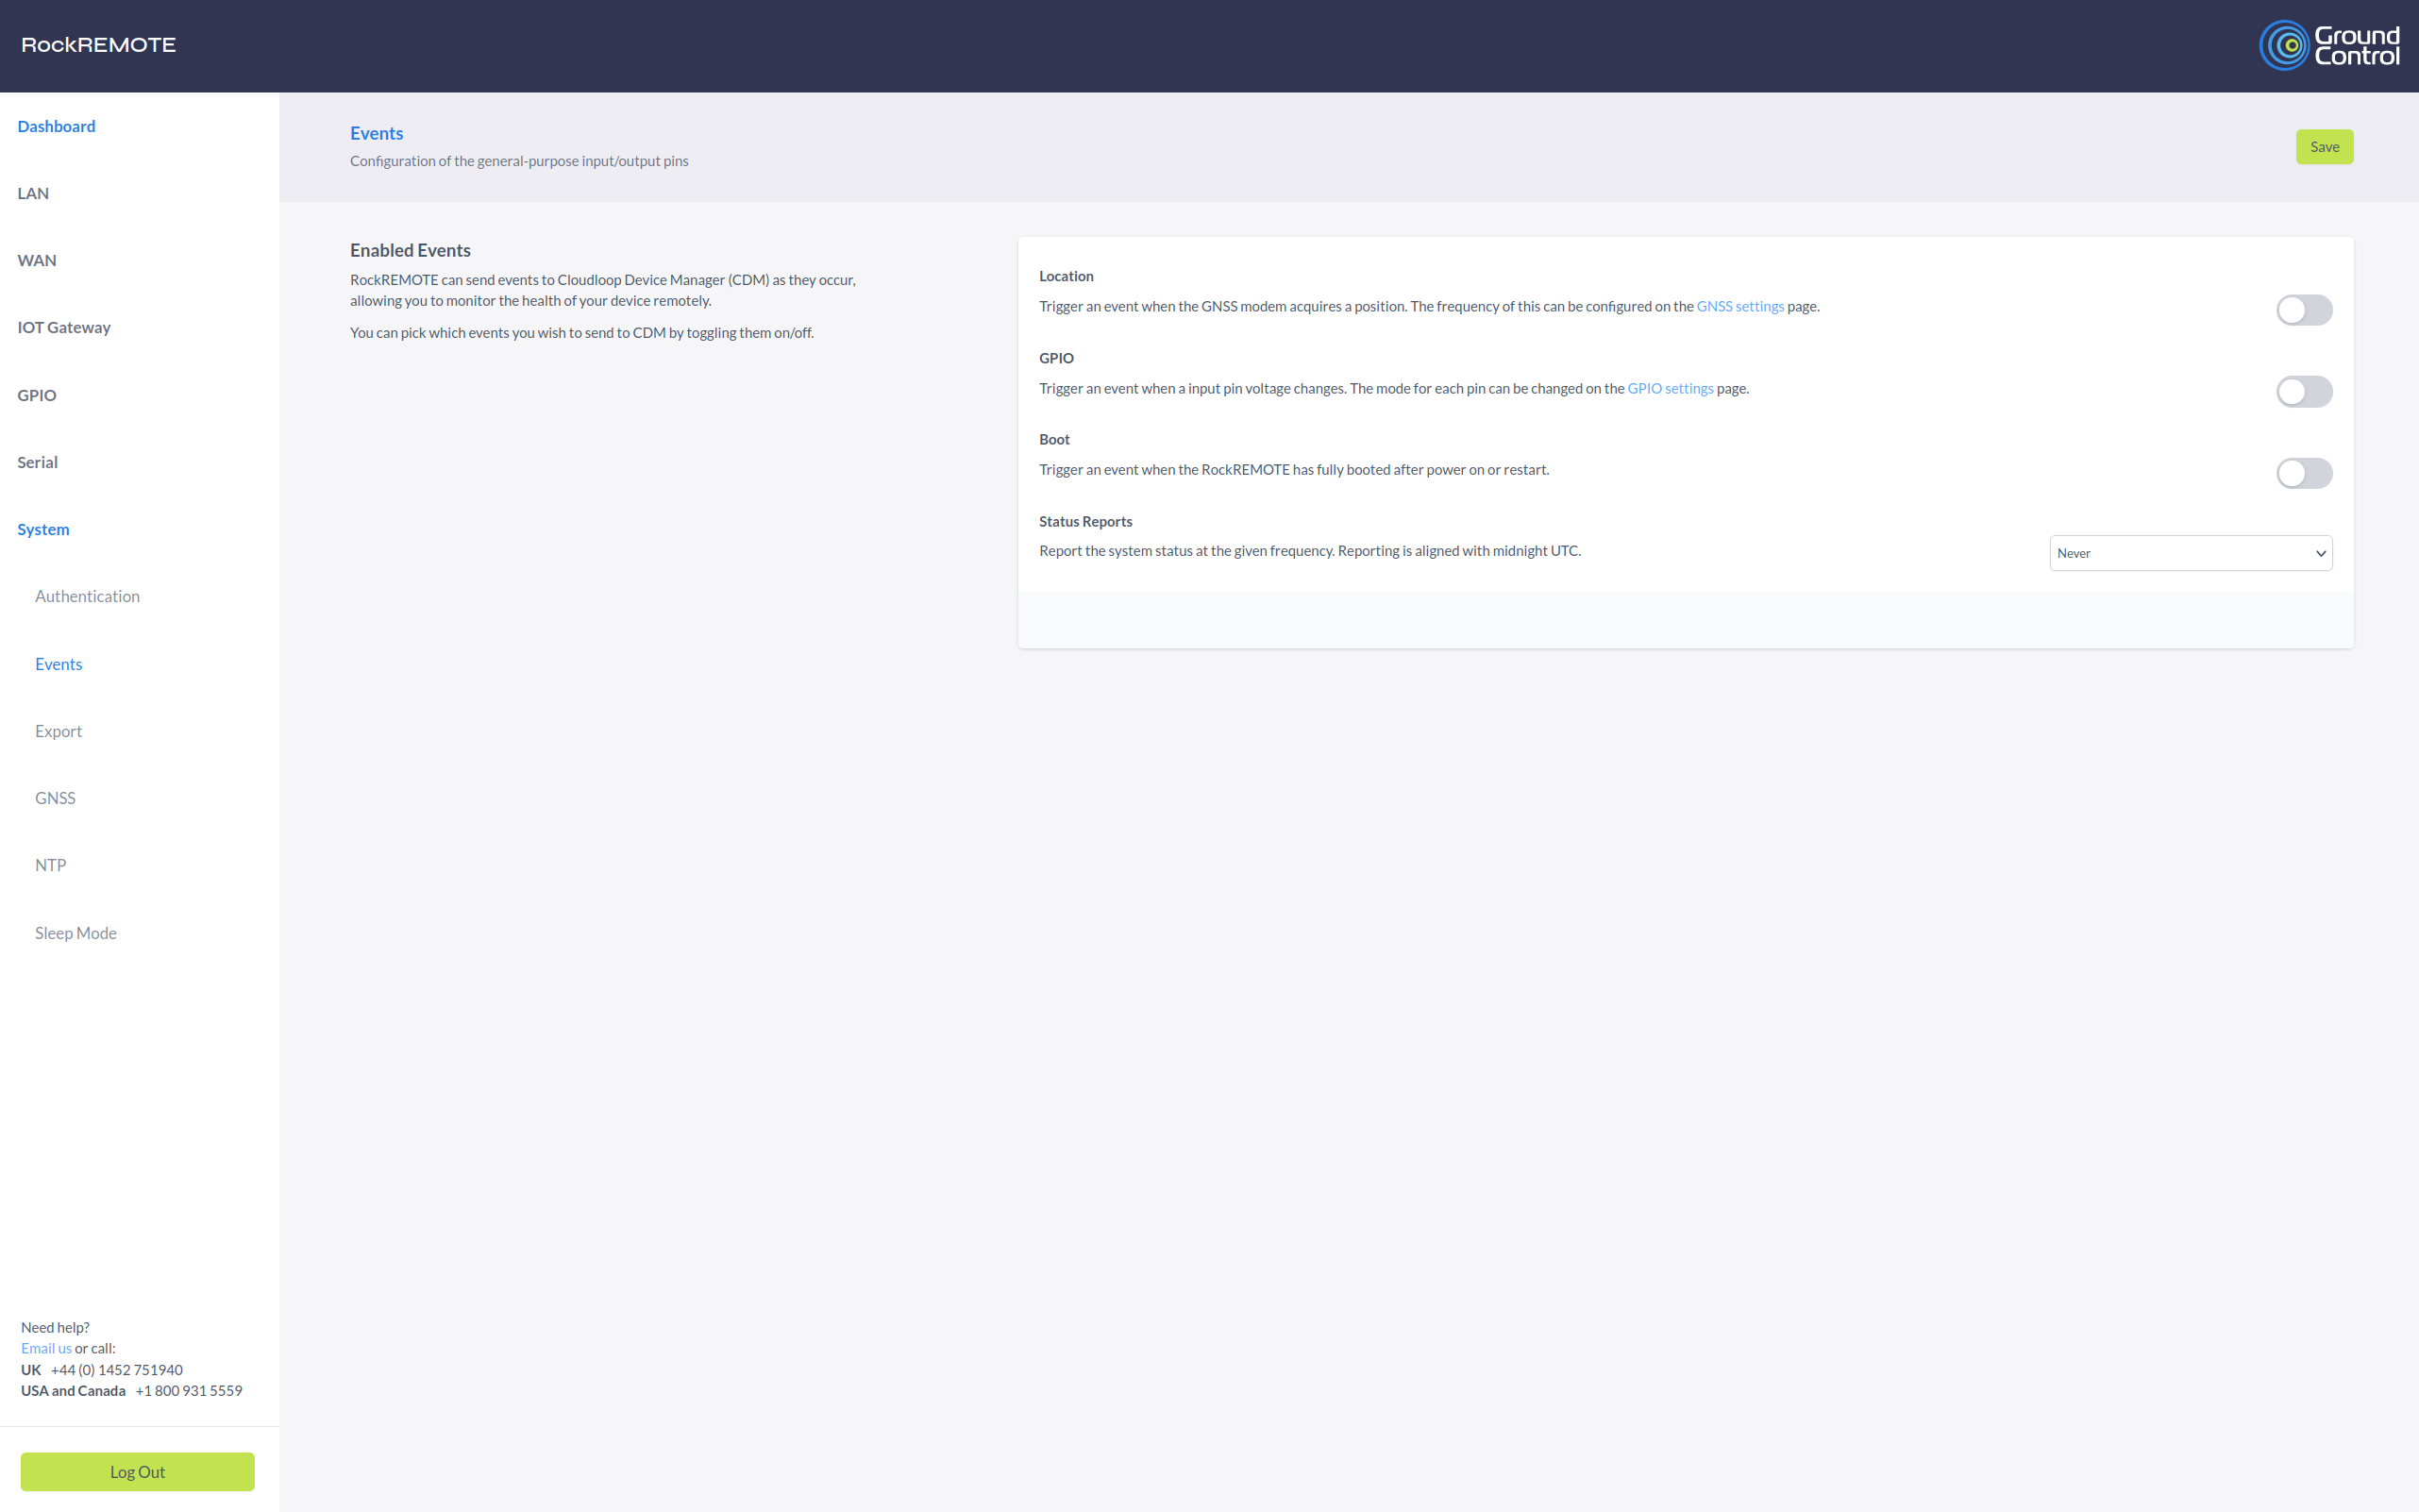Select IOT Gateway in sidebar
Screen dimensions: 2419x1512
[64, 327]
